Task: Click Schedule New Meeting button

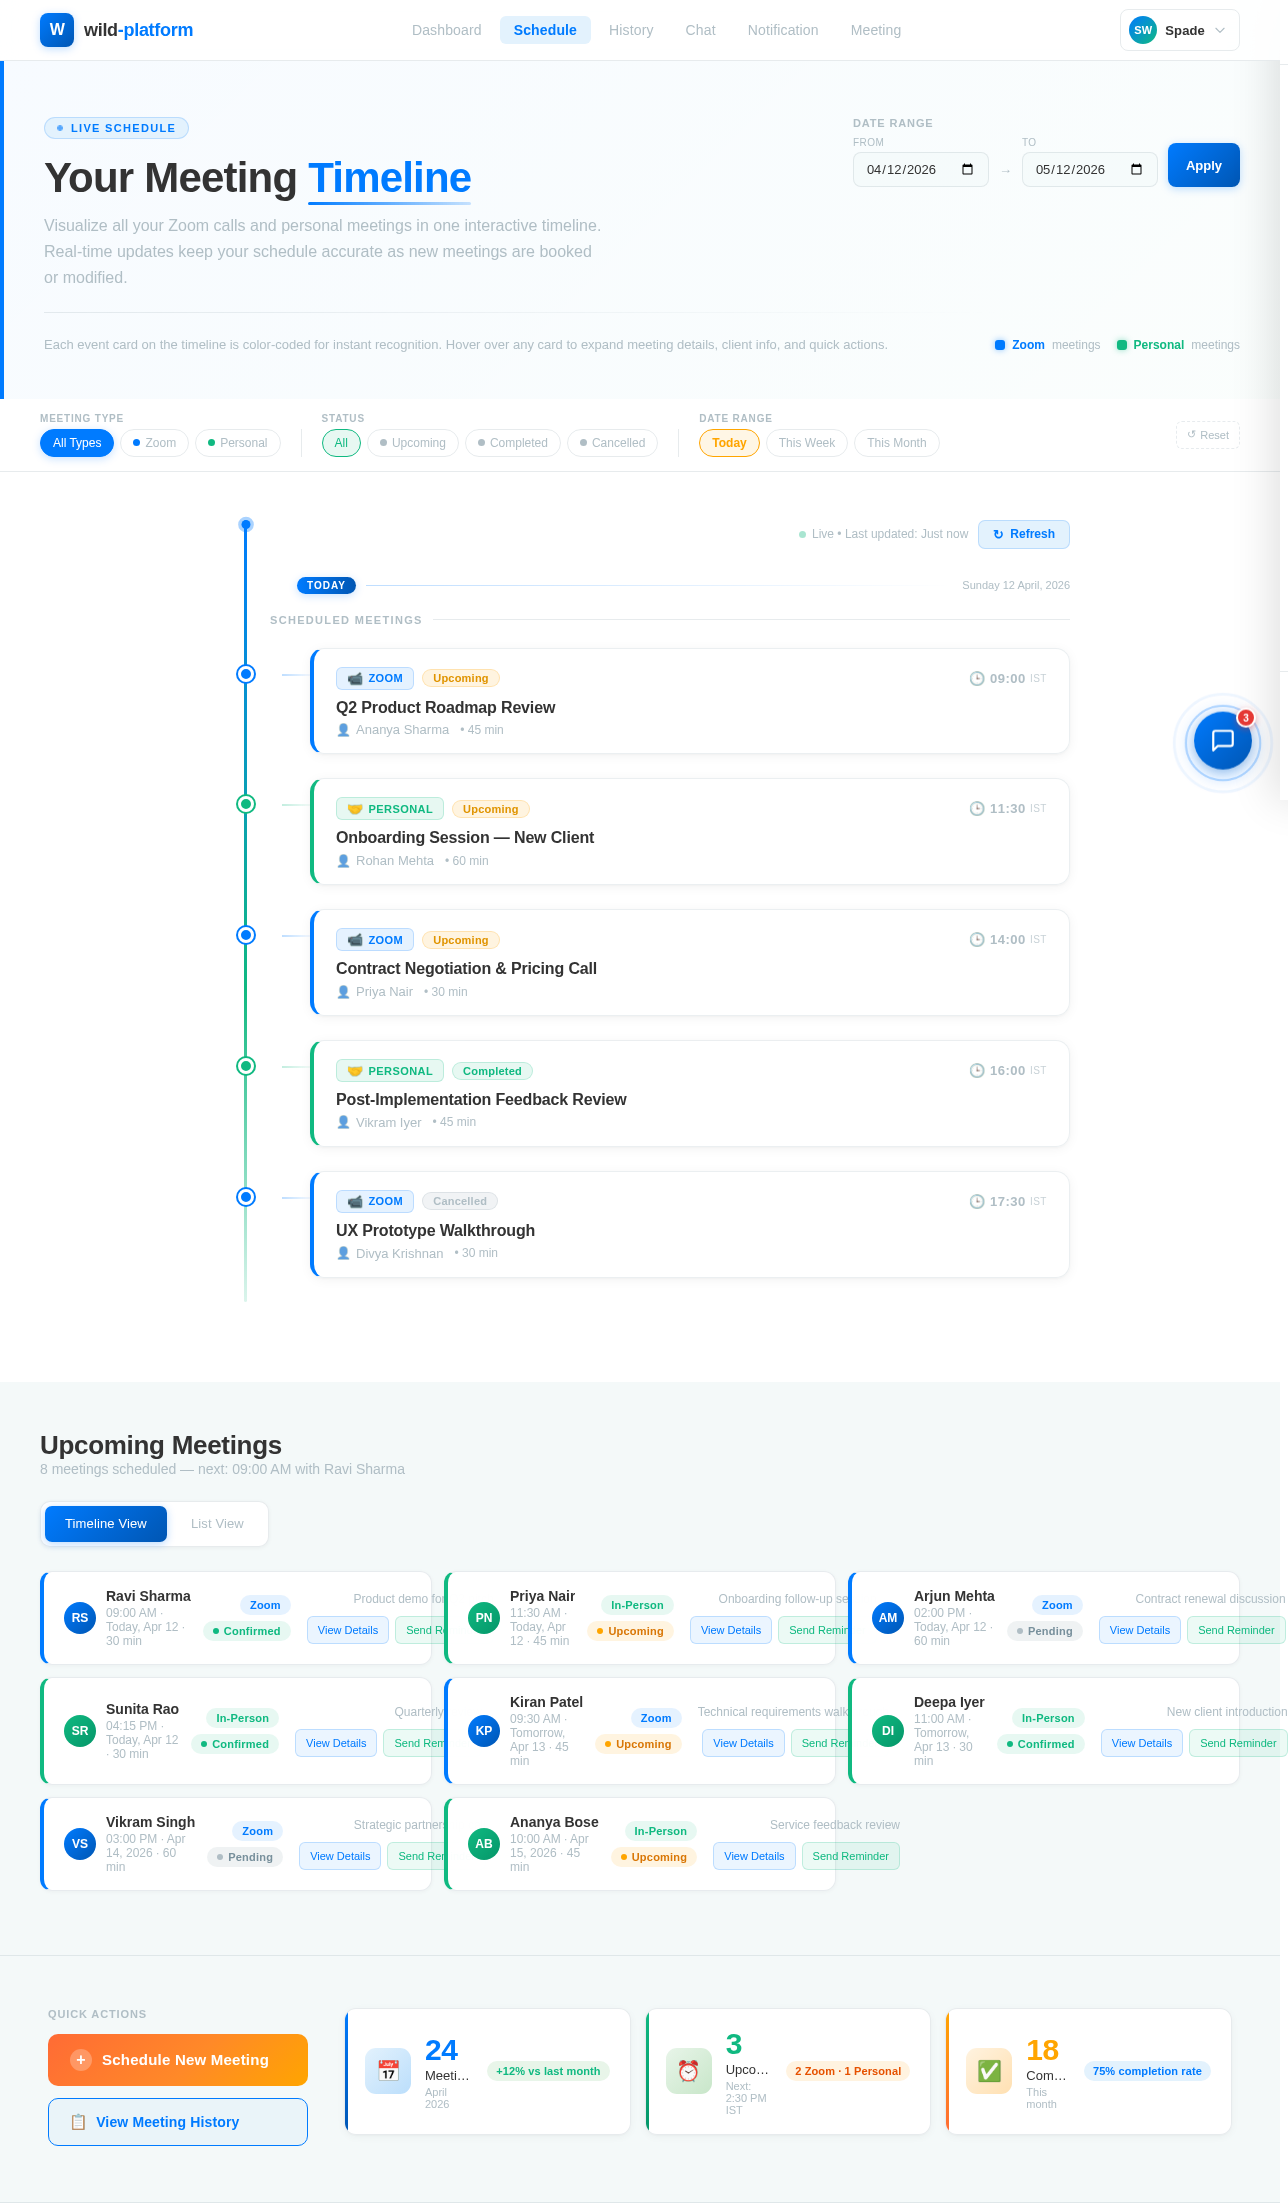Action: [x=178, y=2060]
